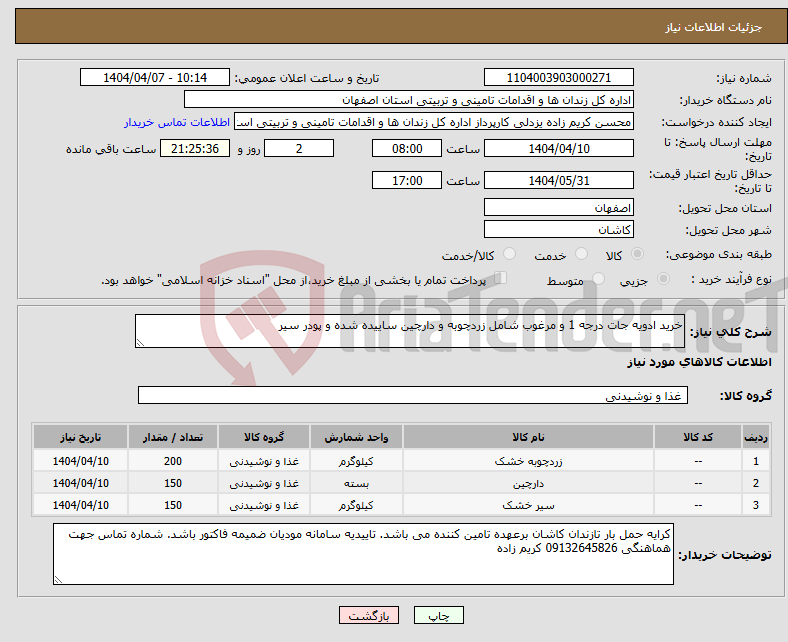Select the خدمت radio button
The width and height of the screenshot is (788, 642).
(581, 254)
